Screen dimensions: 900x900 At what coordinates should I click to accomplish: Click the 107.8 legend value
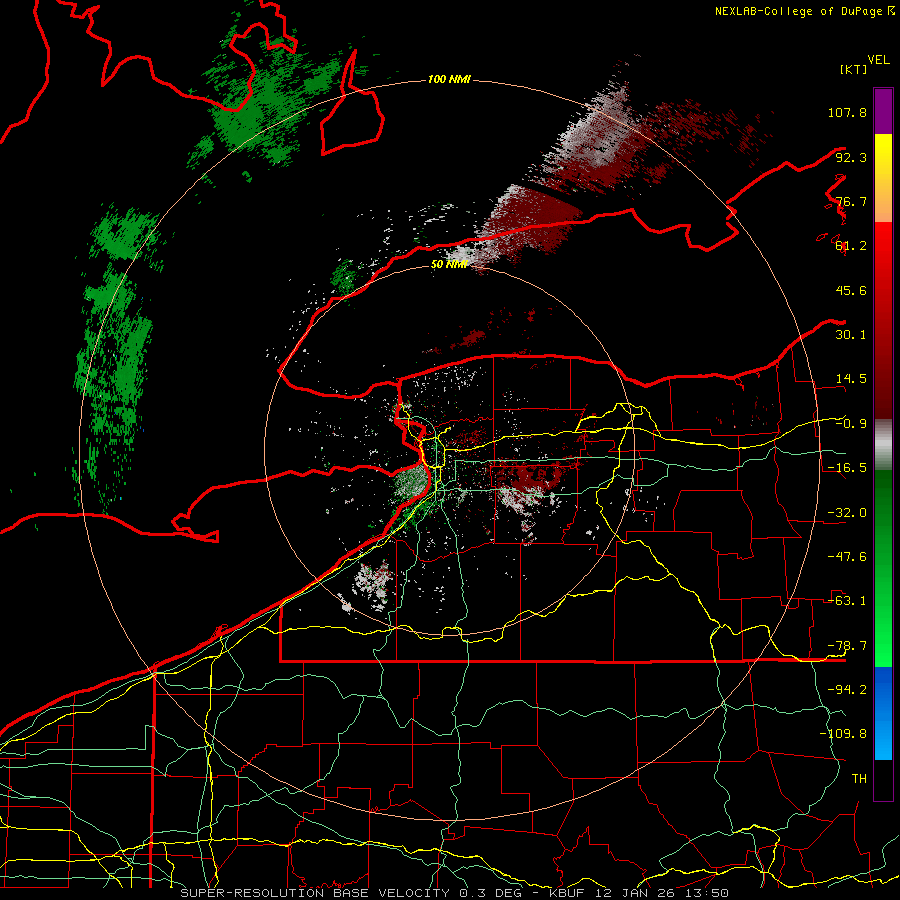pos(847,112)
